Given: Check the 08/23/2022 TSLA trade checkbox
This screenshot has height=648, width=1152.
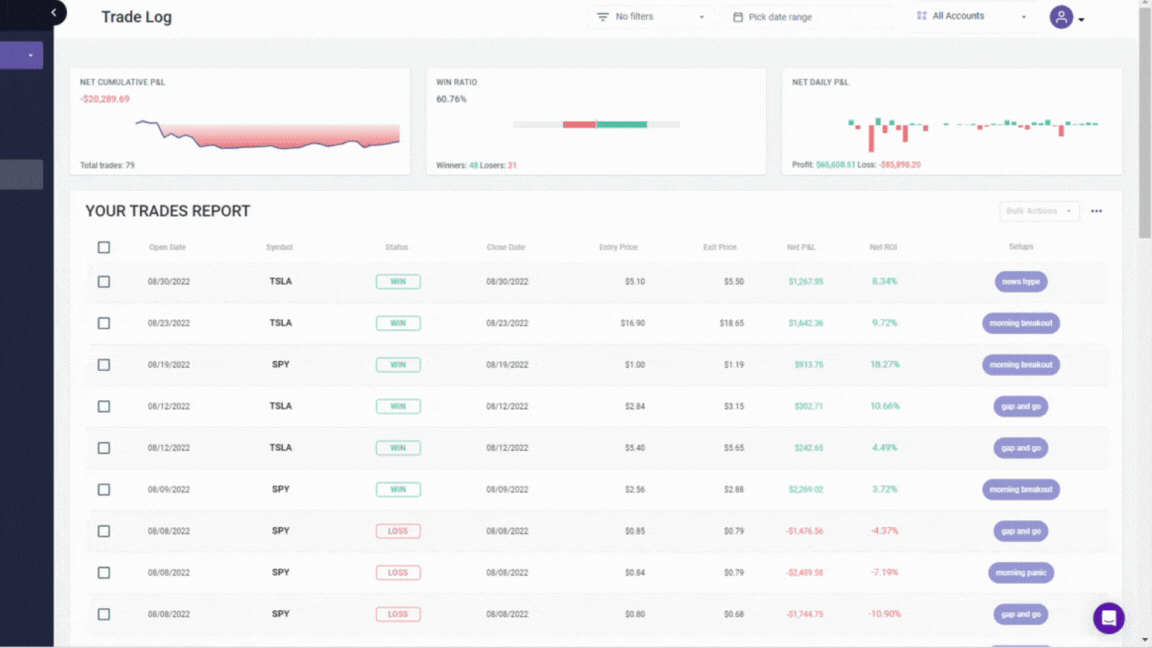Looking at the screenshot, I should [104, 323].
